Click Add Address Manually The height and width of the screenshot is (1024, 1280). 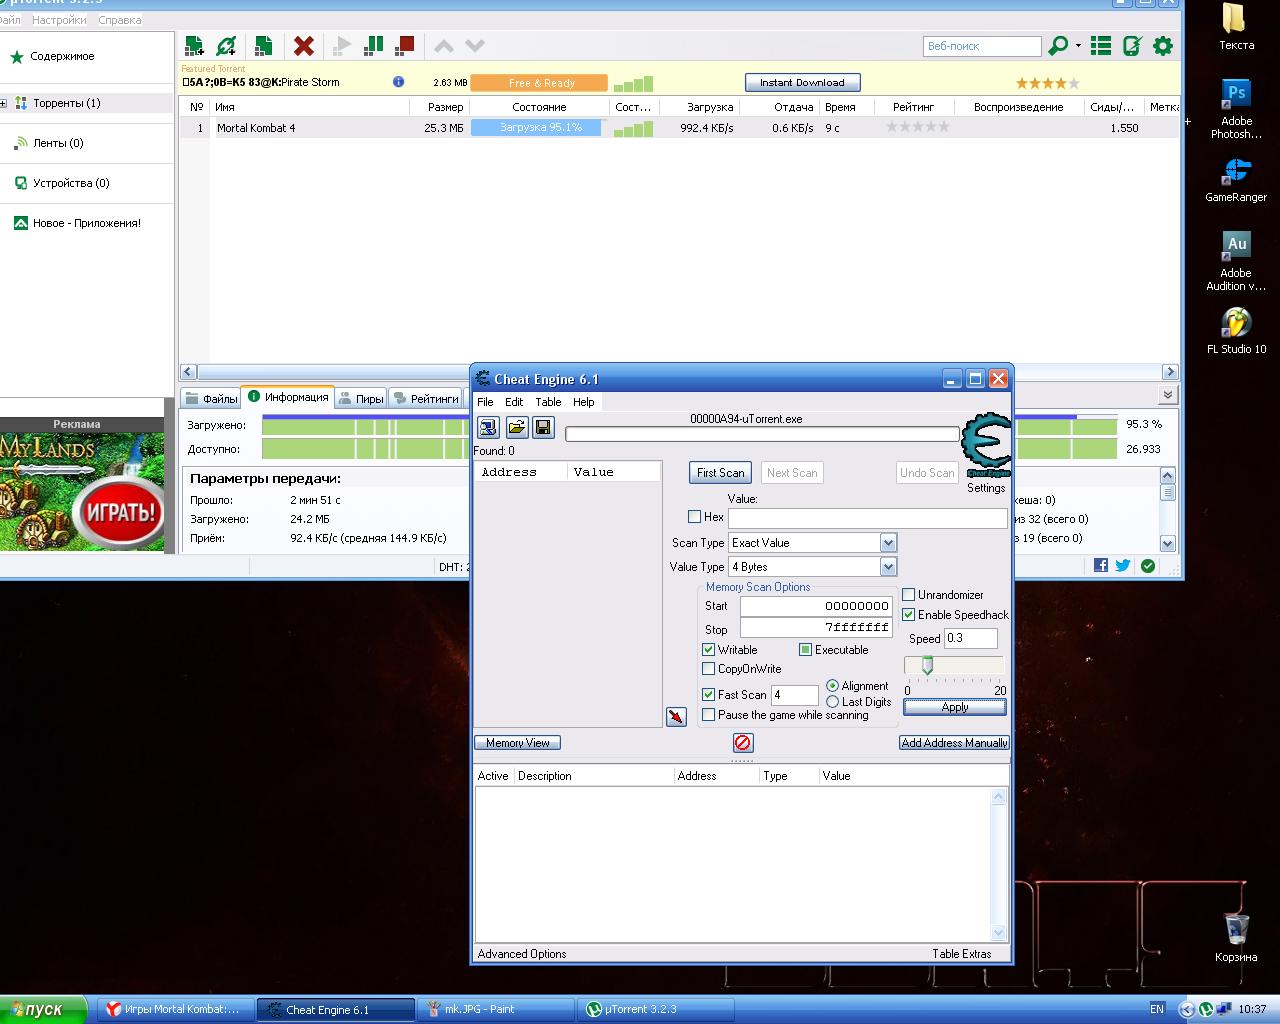(954, 743)
